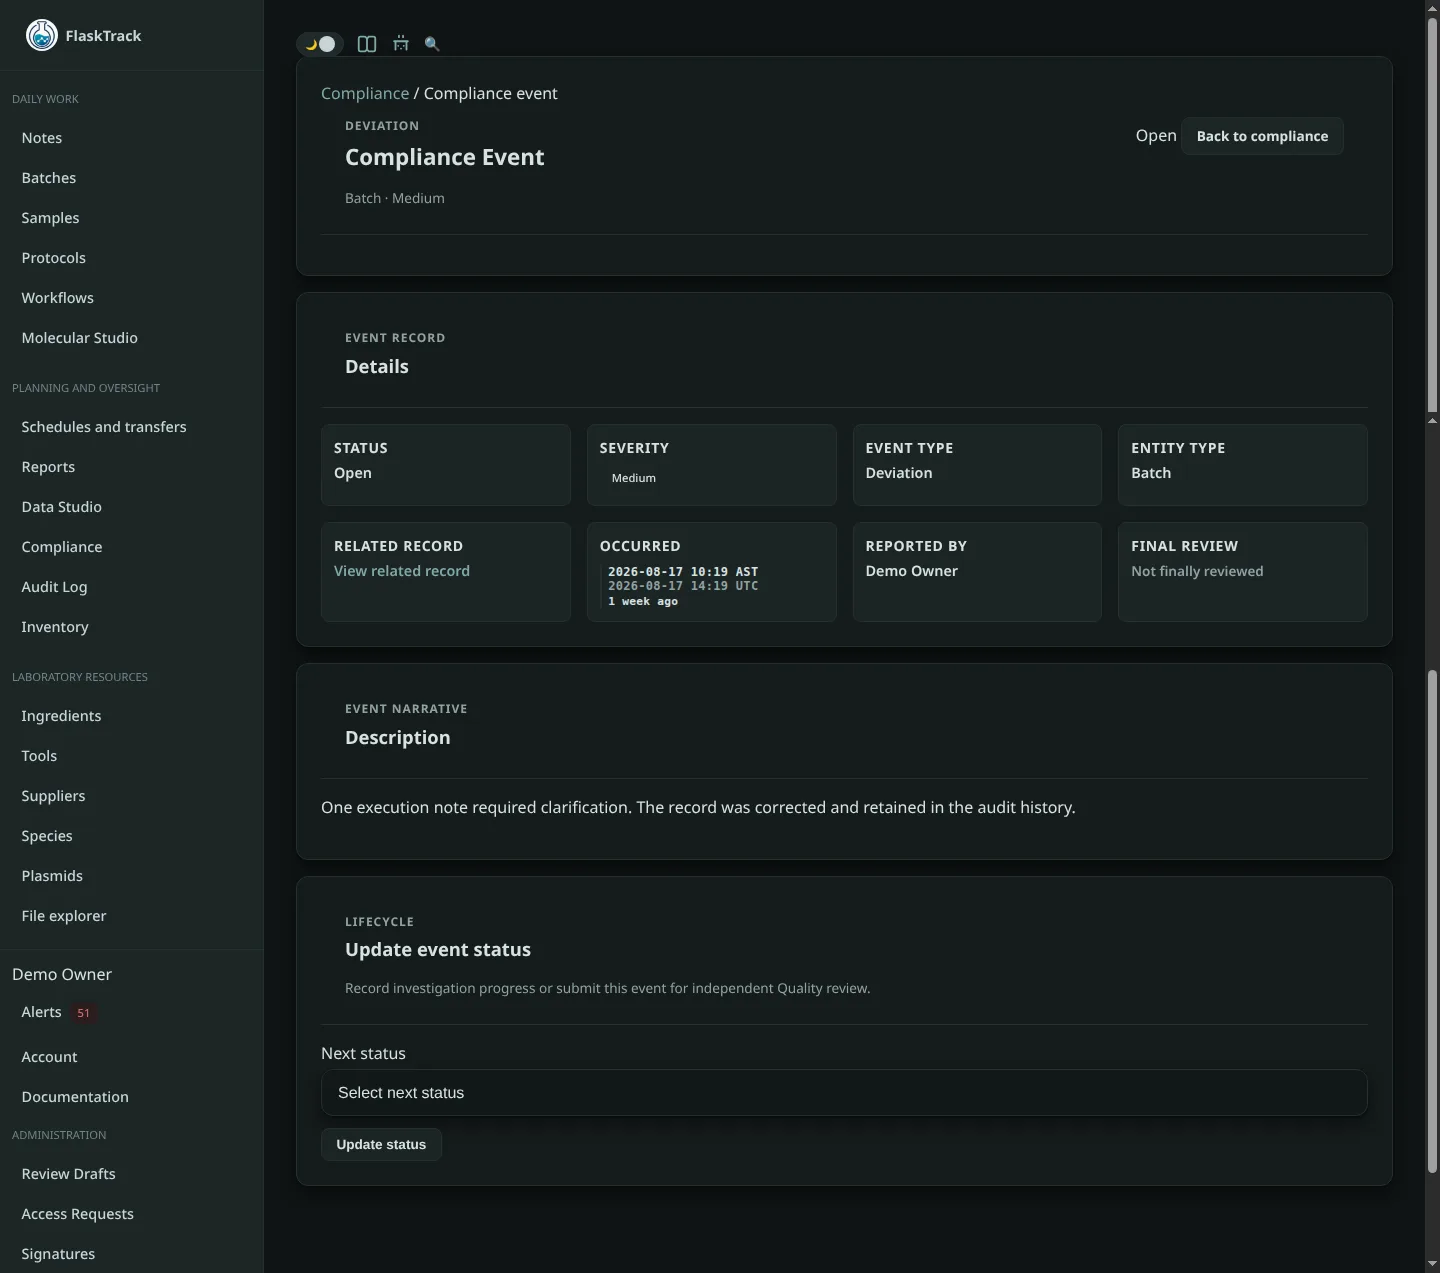Click the Medium severity badge
The width and height of the screenshot is (1440, 1273).
point(634,478)
